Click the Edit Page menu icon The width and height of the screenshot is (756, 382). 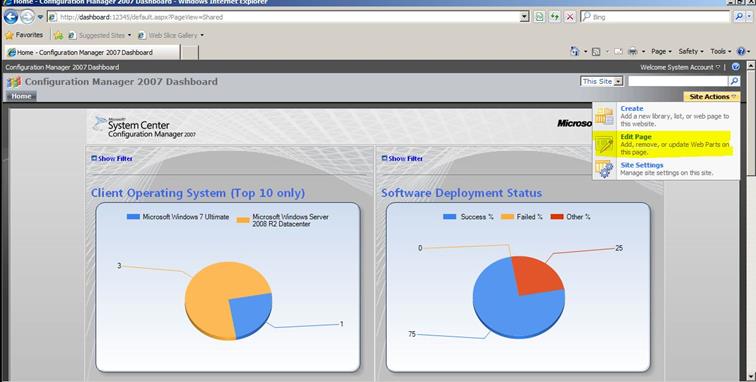(604, 144)
